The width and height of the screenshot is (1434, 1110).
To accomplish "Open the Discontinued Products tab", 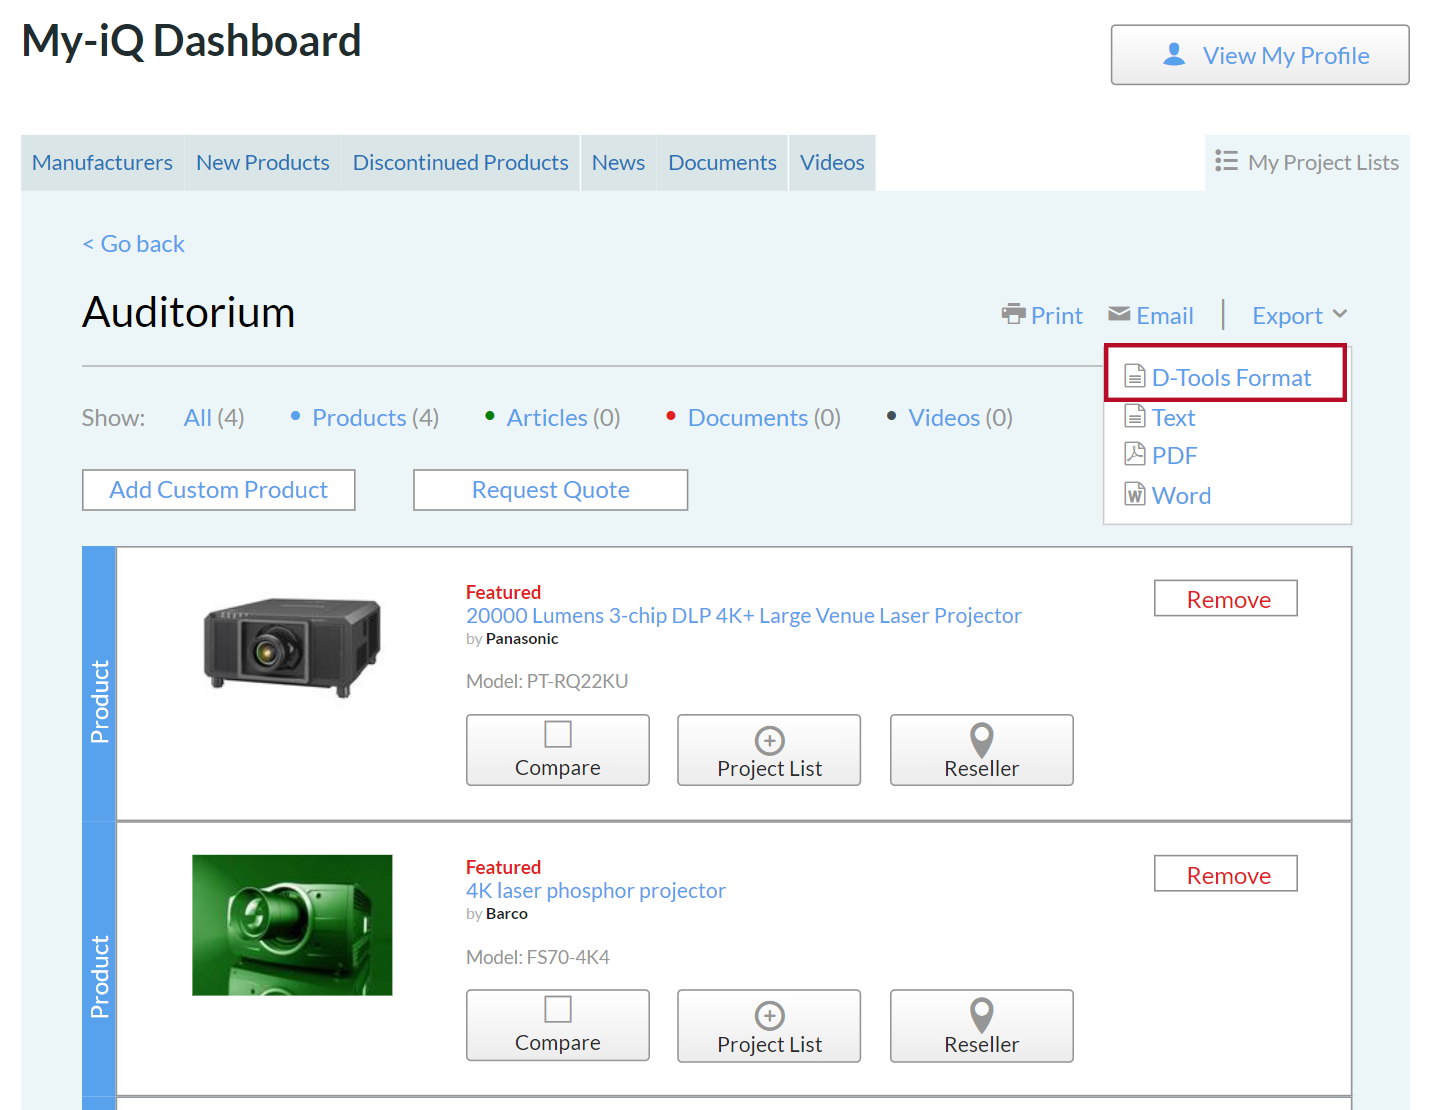I will click(x=461, y=163).
